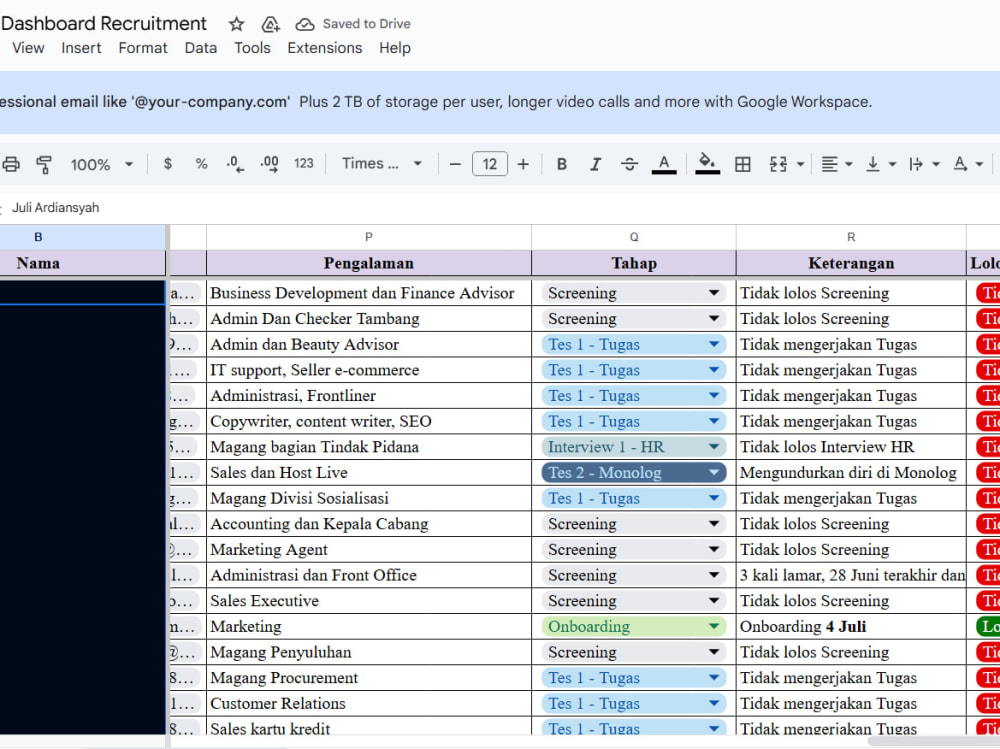Select cell 'IT support, Seller e-commerce'
Screen dimensions: 1000x749
coord(369,370)
